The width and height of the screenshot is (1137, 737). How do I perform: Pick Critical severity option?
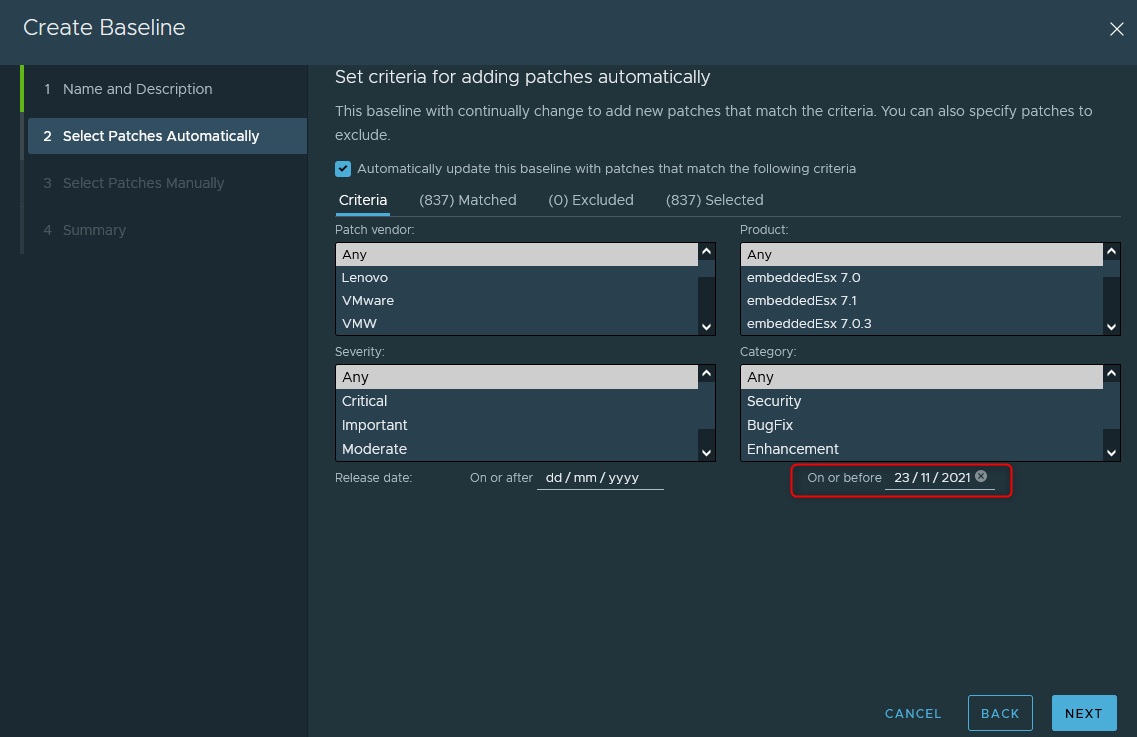point(364,401)
